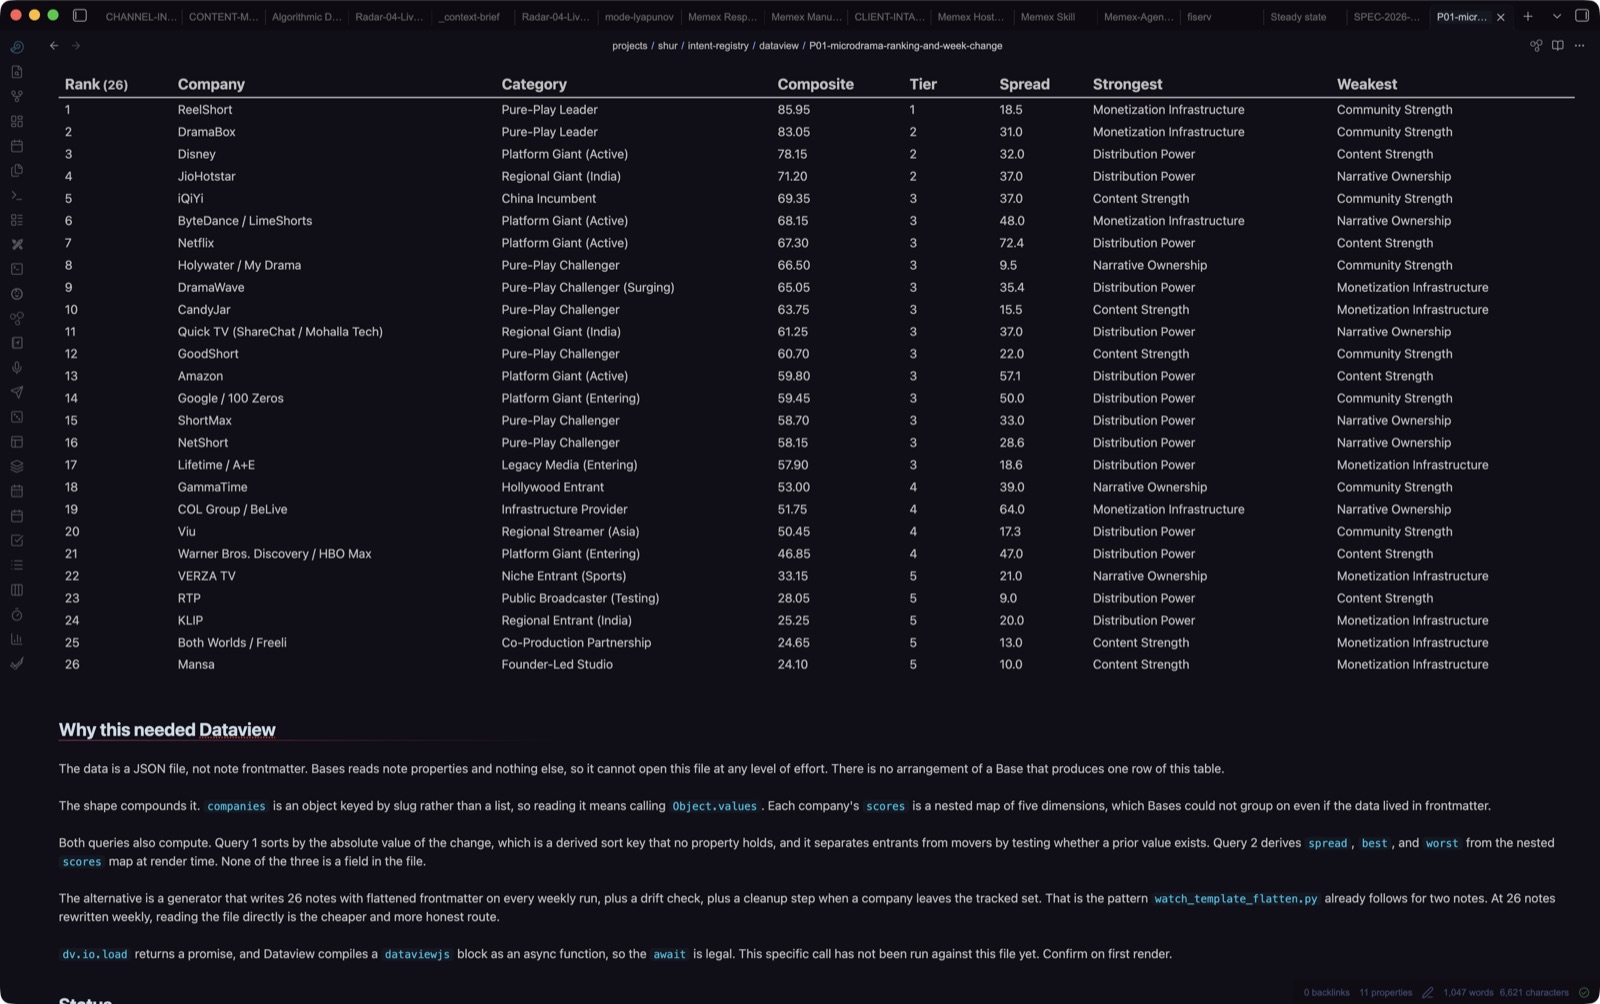Click composite value '85.95'
The image size is (1600, 1004).
pos(794,110)
